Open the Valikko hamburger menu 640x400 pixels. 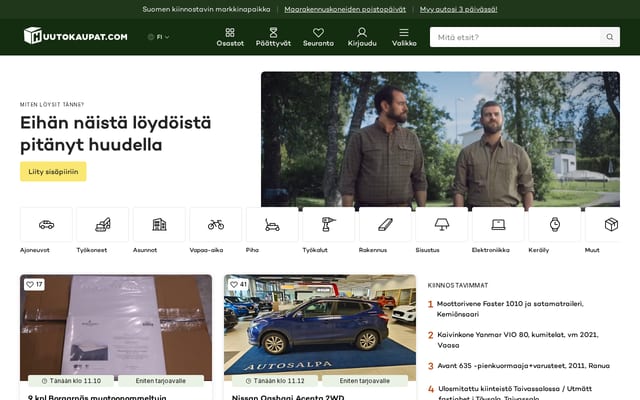tap(404, 37)
